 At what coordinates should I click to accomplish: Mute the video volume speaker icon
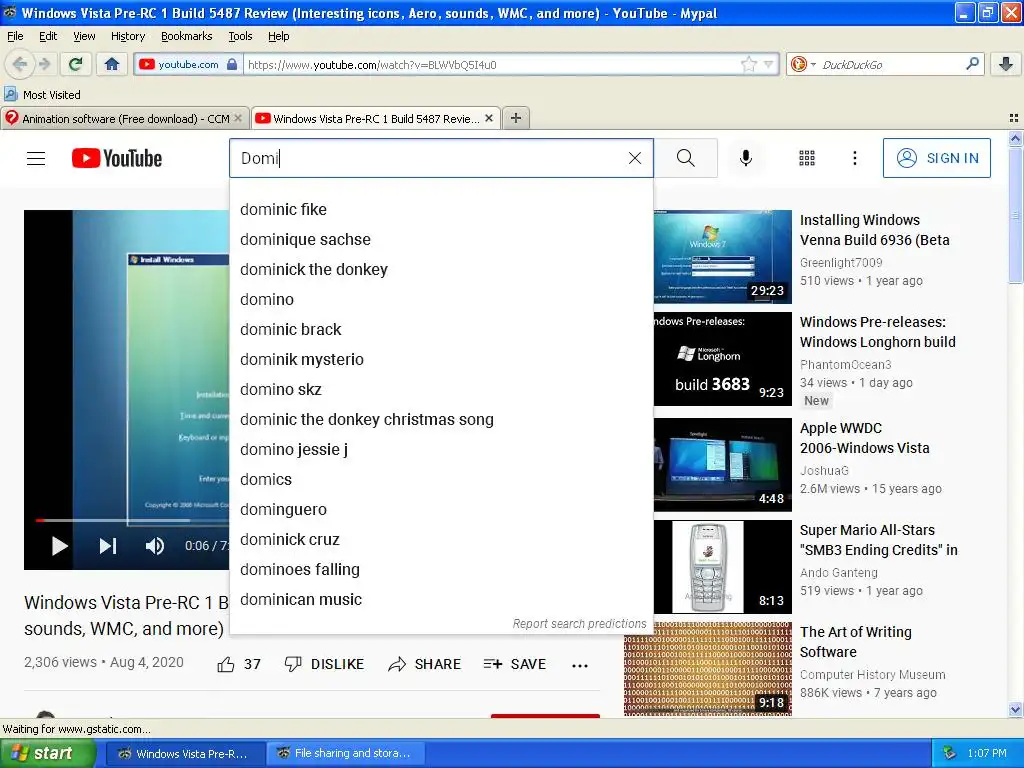click(x=155, y=546)
